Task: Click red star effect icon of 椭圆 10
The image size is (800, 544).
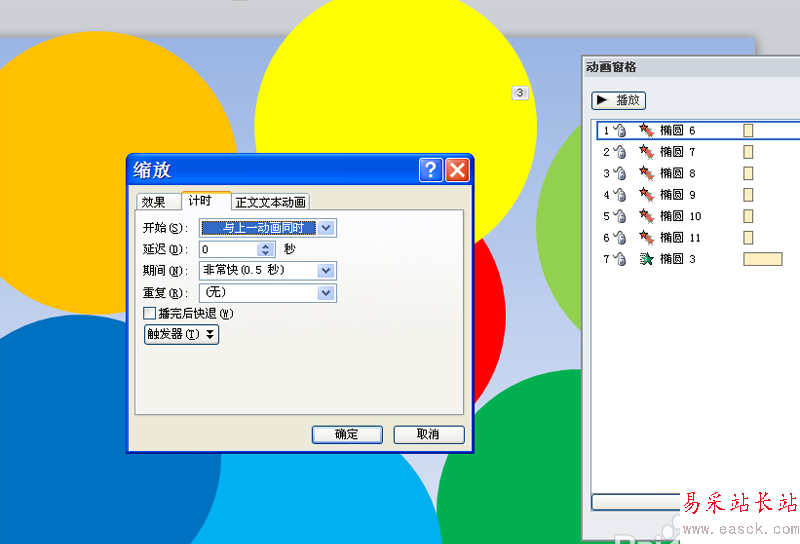Action: click(x=646, y=216)
